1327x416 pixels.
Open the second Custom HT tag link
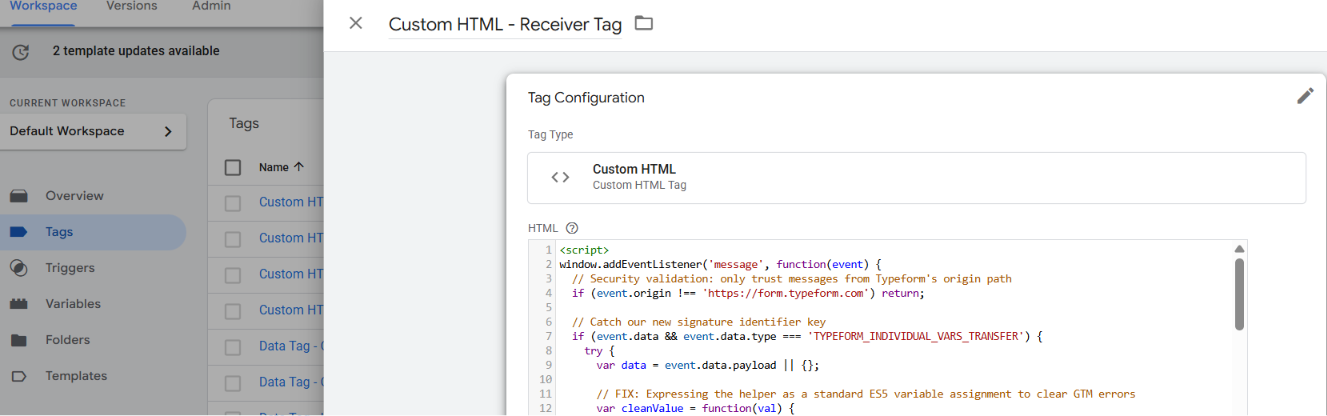(291, 238)
